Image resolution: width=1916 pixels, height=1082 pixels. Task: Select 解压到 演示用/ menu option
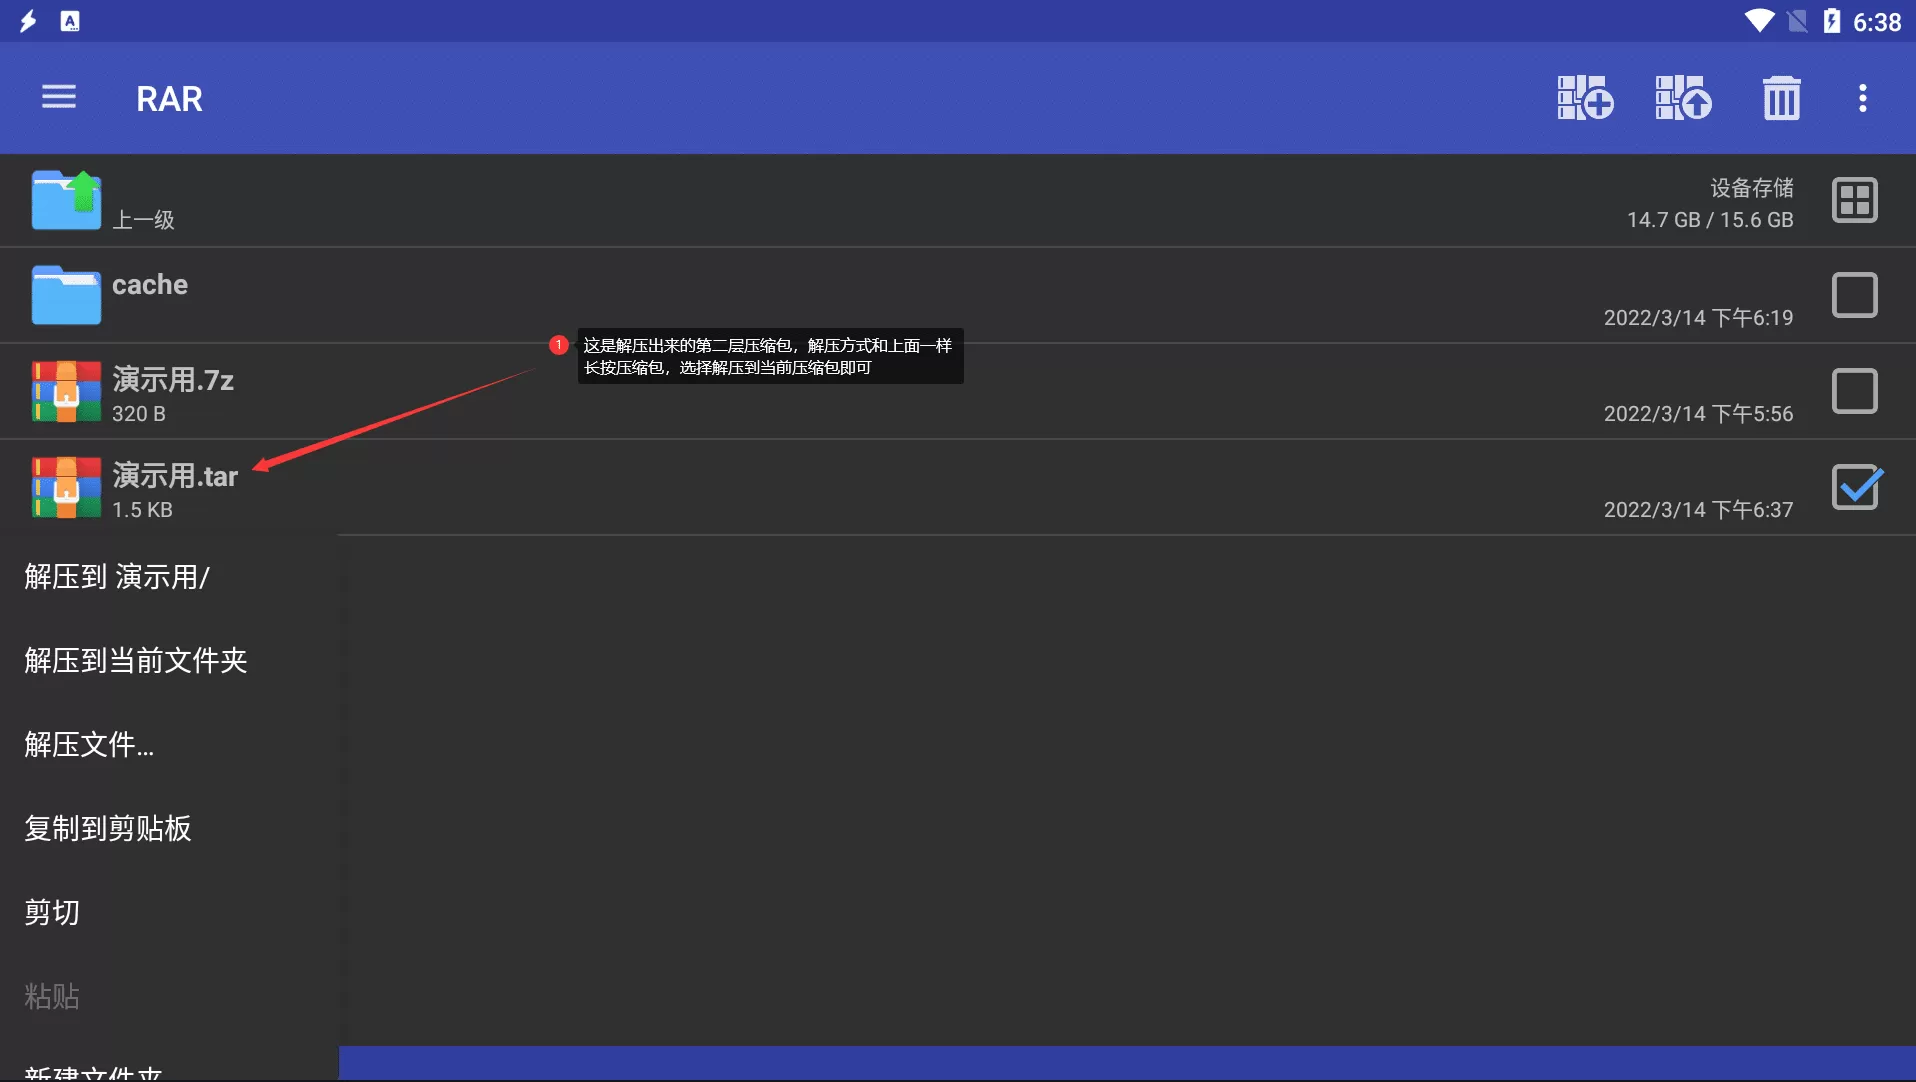tap(117, 577)
